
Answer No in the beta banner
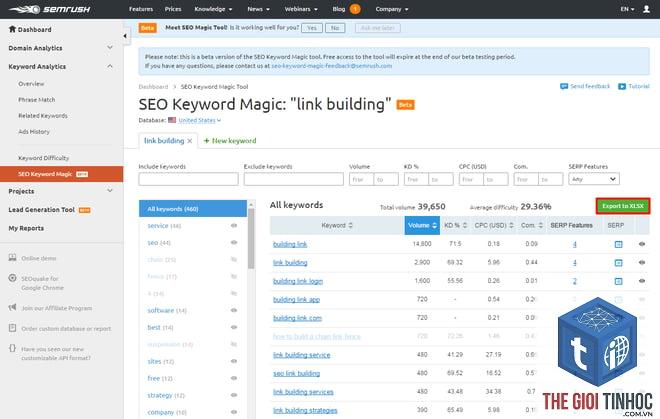335,28
